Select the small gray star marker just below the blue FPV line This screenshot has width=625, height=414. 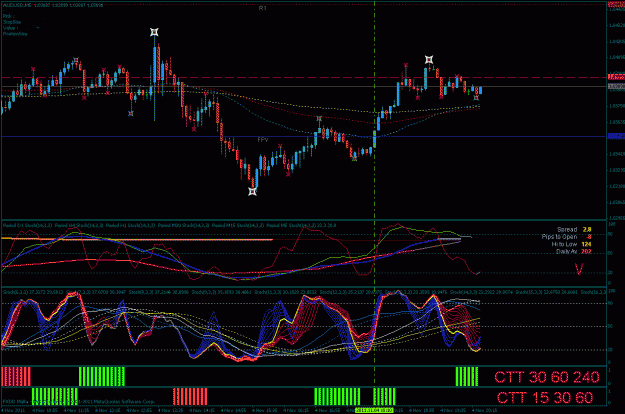(354, 159)
